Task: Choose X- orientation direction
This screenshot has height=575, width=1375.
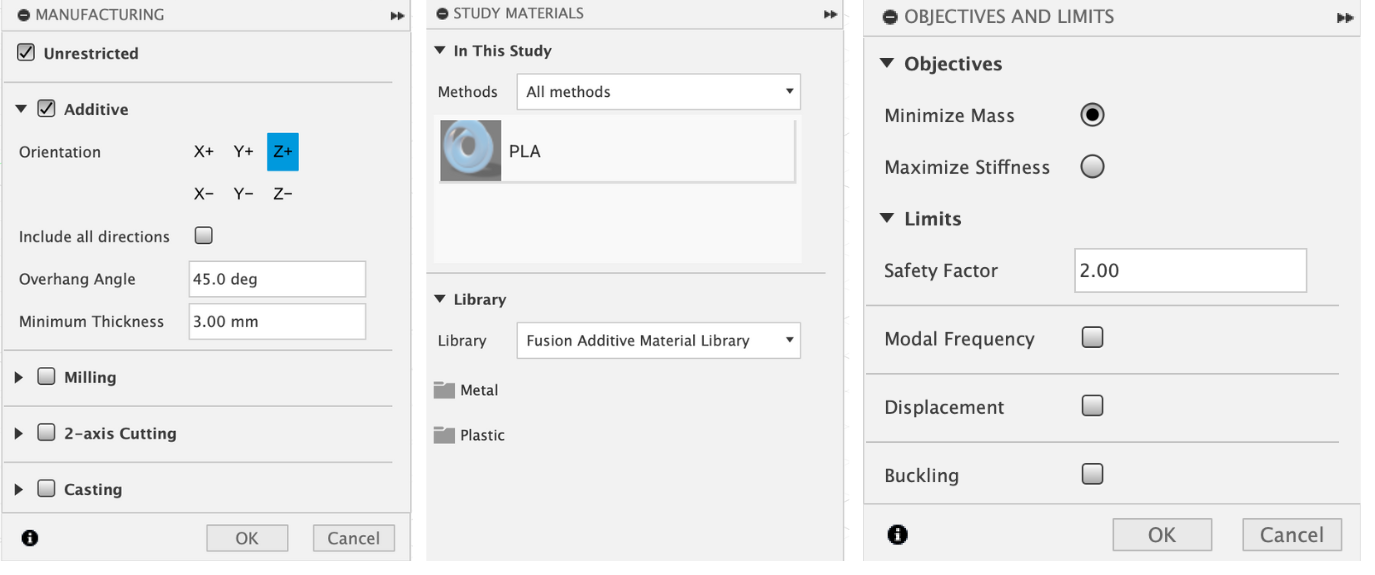Action: coord(203,194)
